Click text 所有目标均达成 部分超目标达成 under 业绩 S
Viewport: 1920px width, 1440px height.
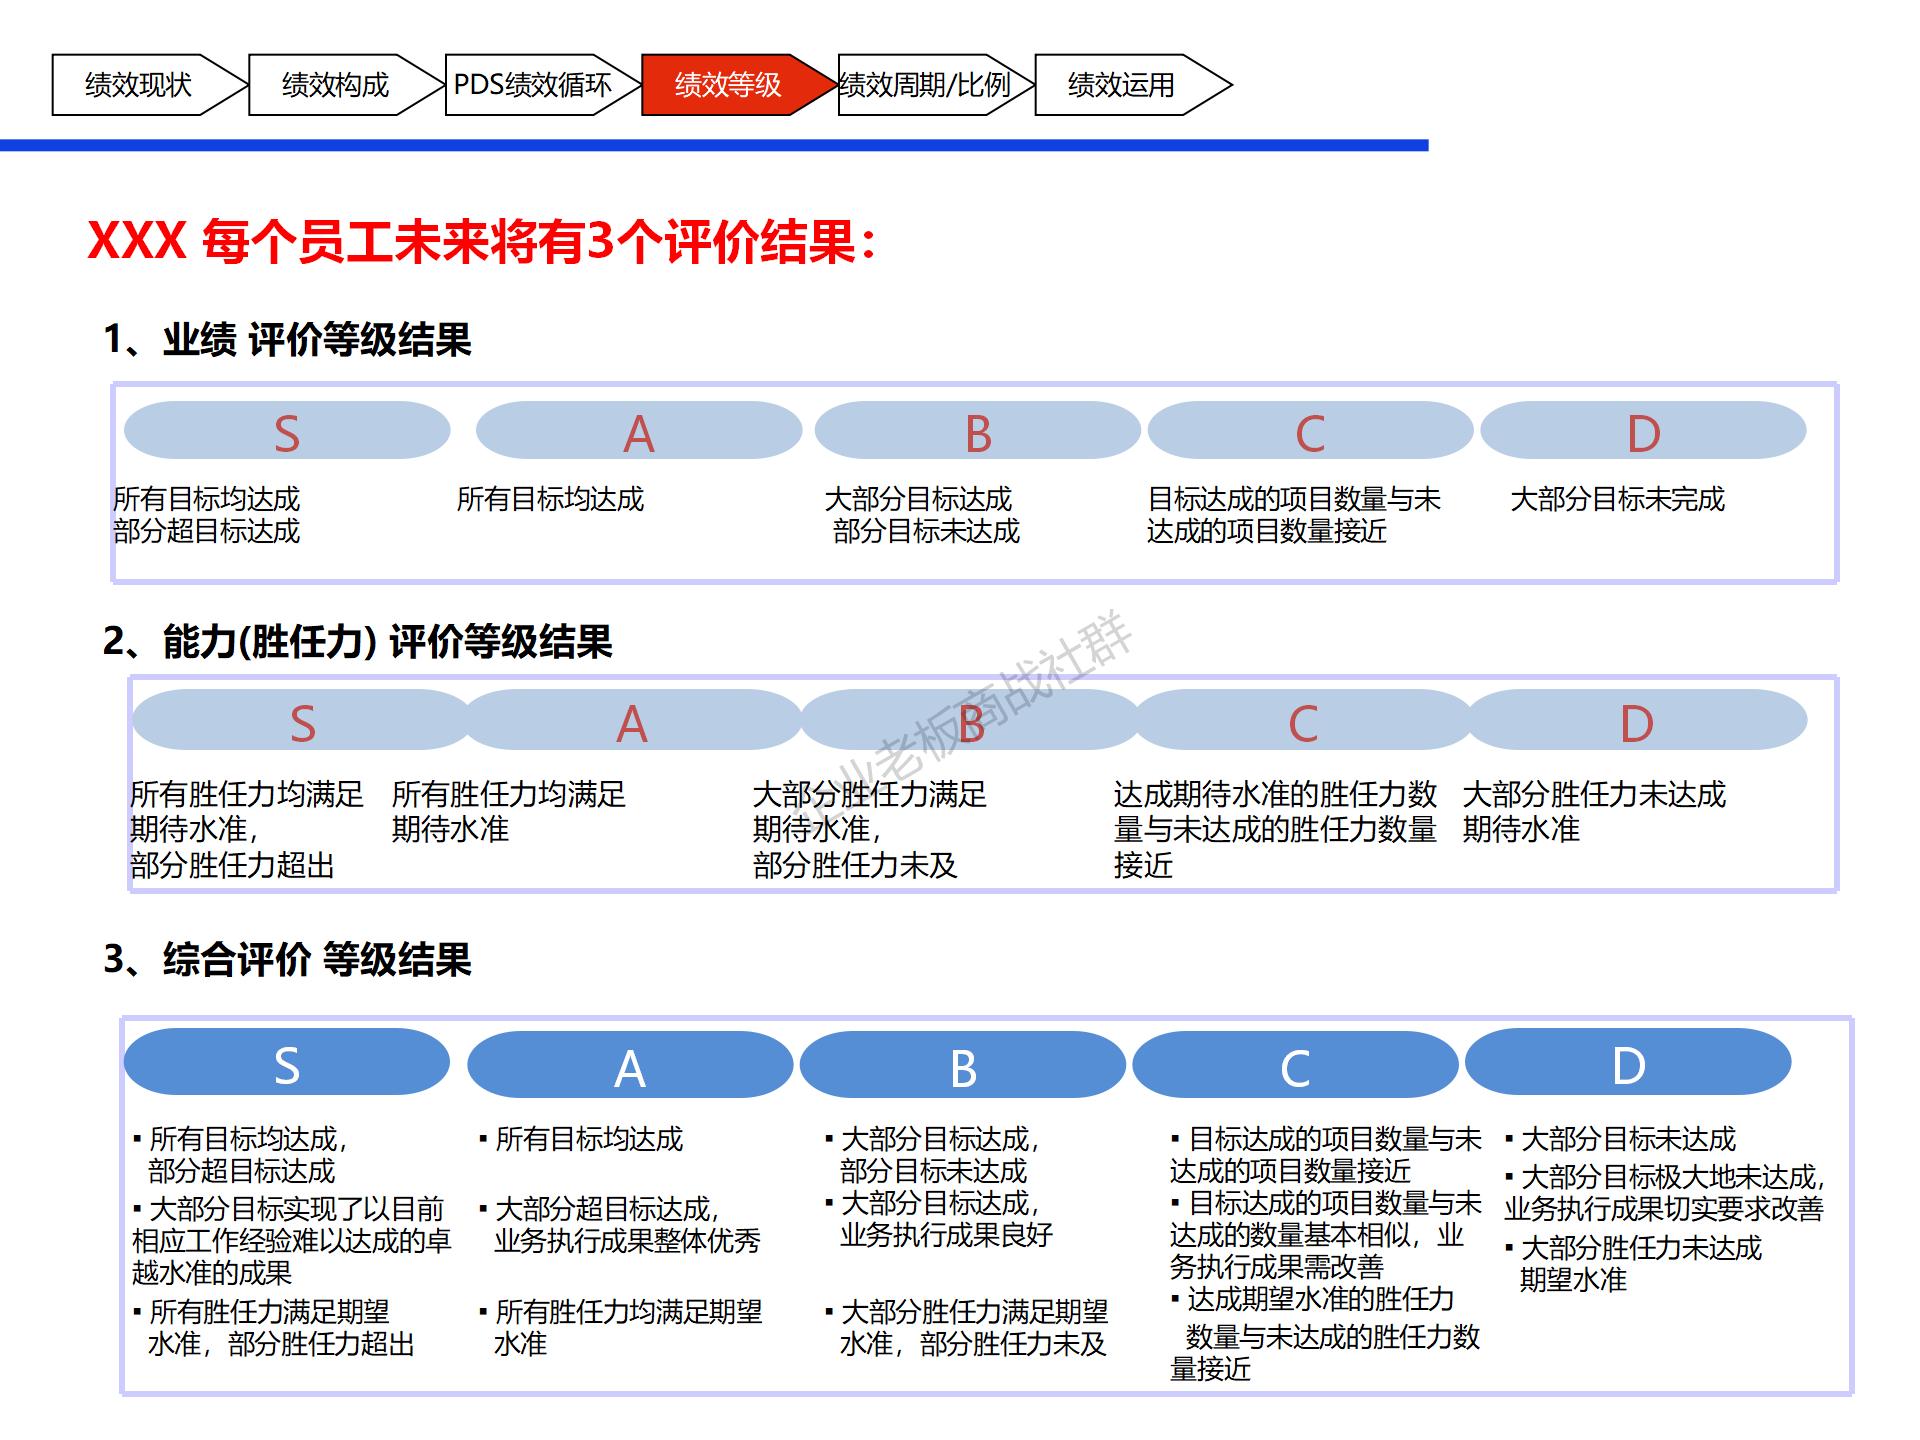click(x=207, y=515)
